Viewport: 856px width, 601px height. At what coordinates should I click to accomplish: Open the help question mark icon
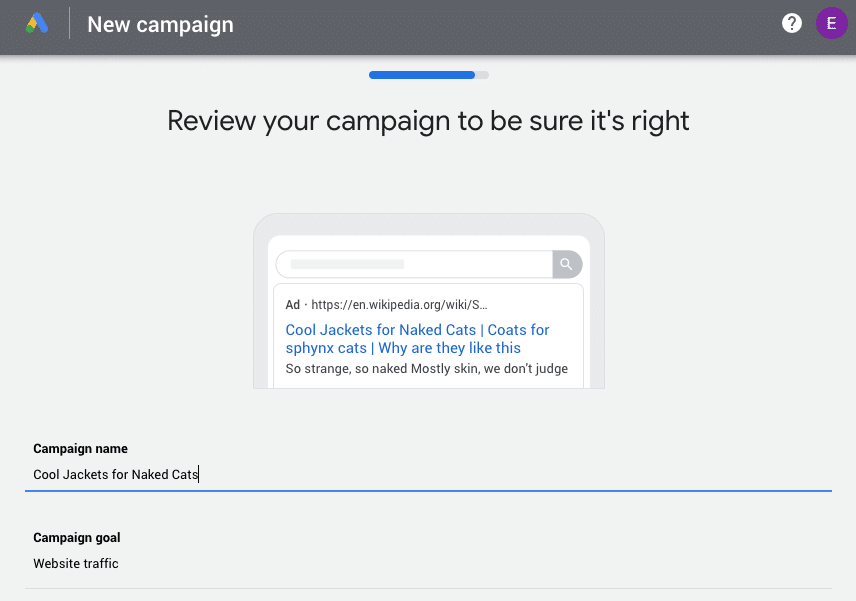(792, 23)
